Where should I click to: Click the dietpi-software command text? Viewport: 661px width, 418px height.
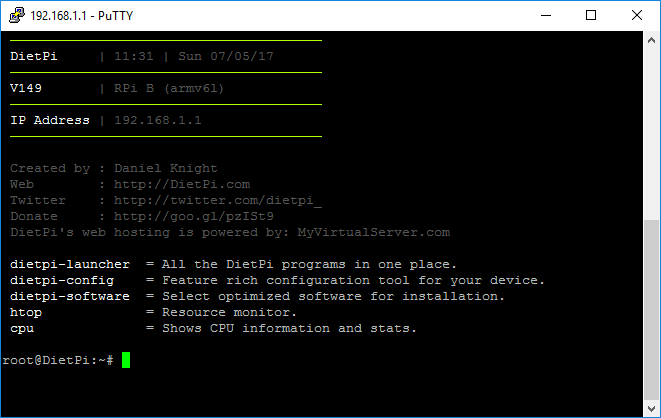[70, 296]
